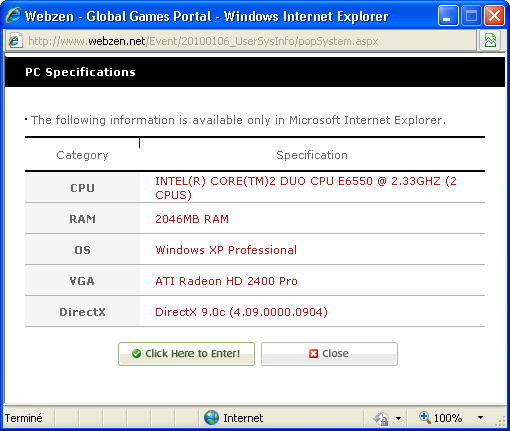510x431 pixels.
Task: Select the DirectX 9.0c version text
Action: [241, 312]
